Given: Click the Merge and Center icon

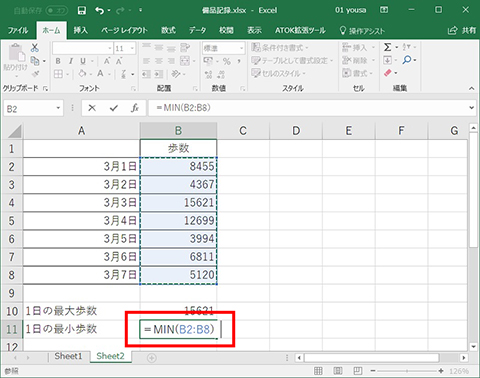Looking at the screenshot, I should [x=185, y=61].
